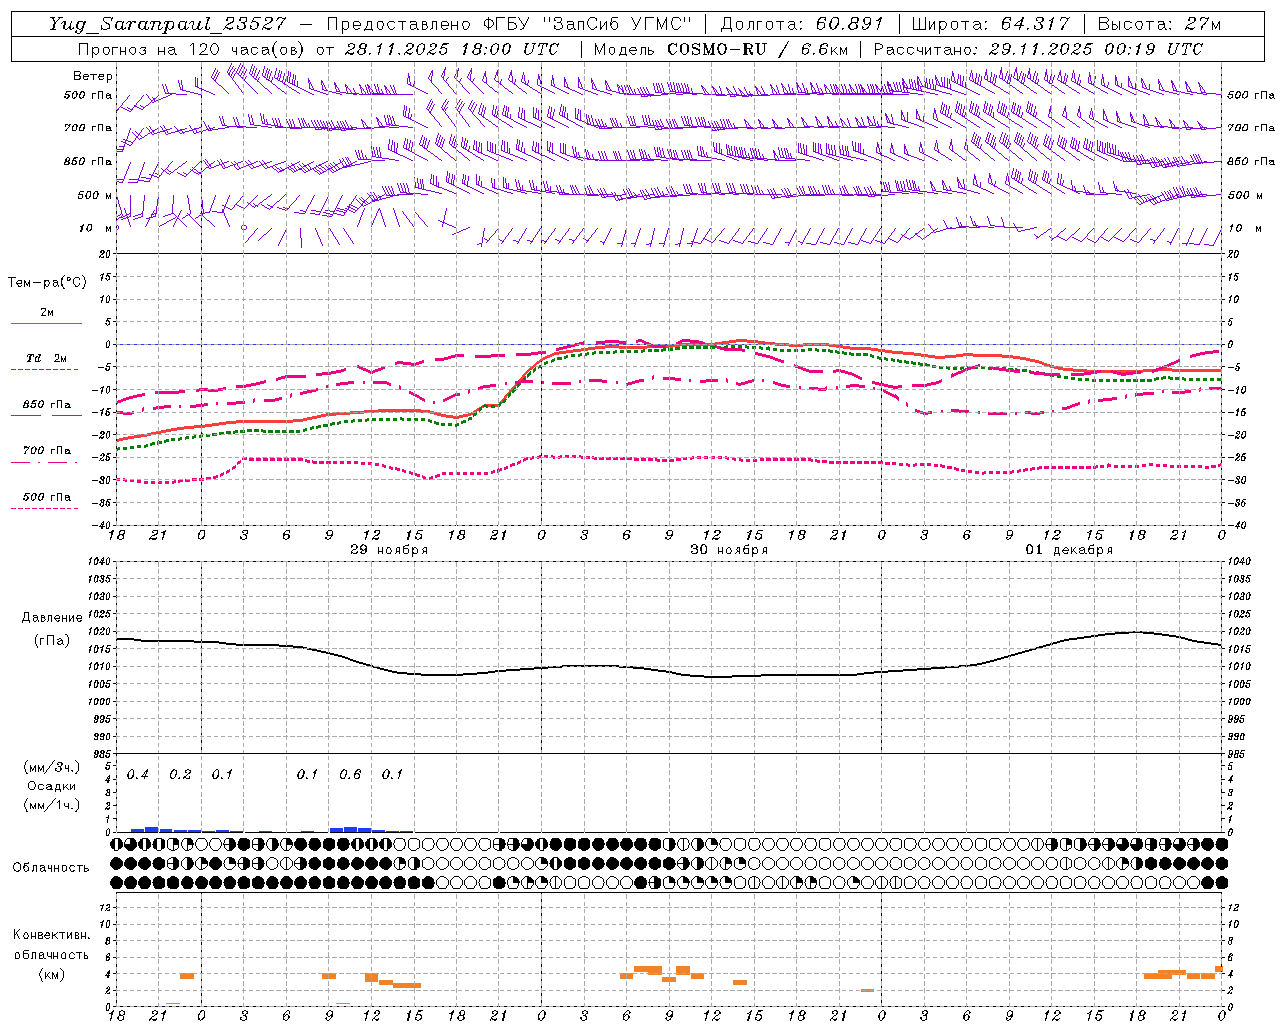Image resolution: width=1280 pixels, height=1024 pixels.
Task: Click the Тем-ра(°C) axis label
Action: tap(47, 283)
